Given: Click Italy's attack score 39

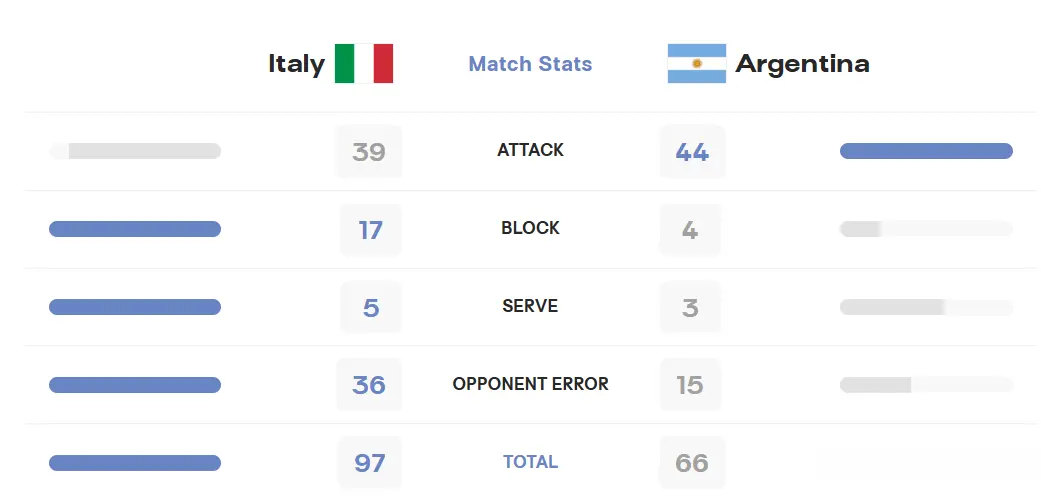Looking at the screenshot, I should pyautogui.click(x=368, y=152).
